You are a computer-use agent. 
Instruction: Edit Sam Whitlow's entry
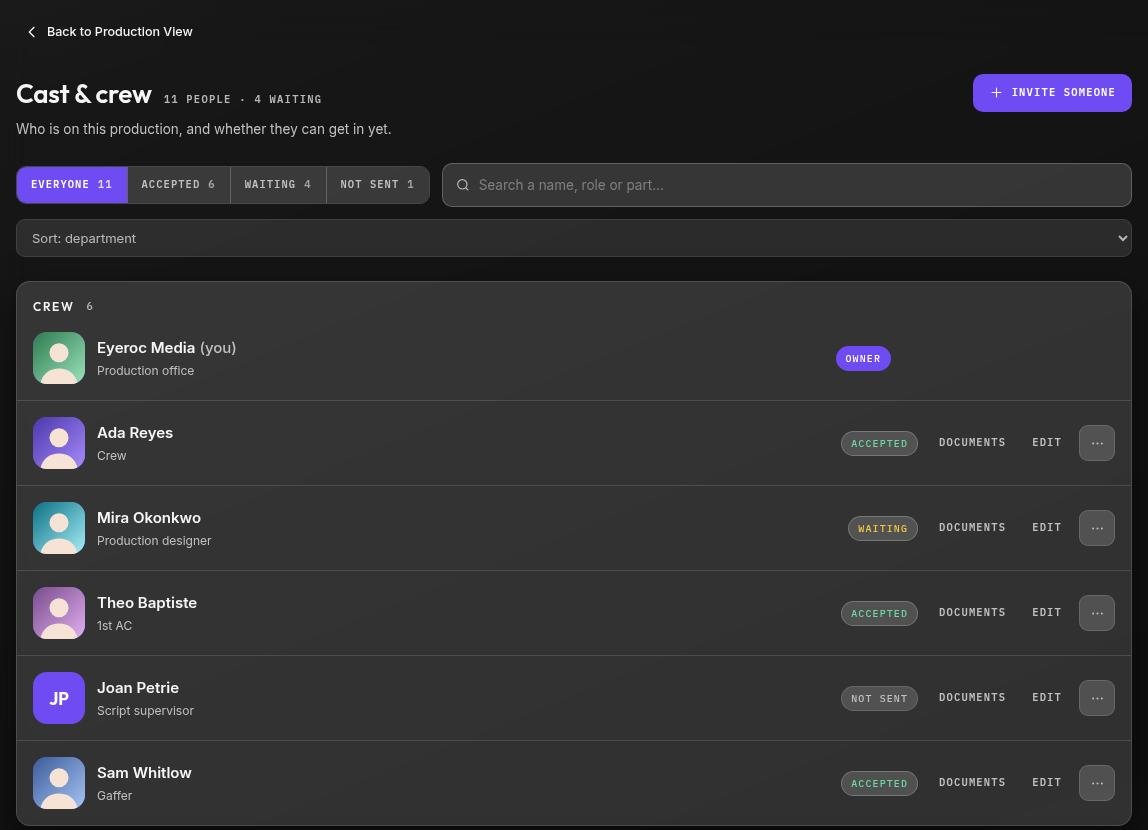tap(1046, 782)
